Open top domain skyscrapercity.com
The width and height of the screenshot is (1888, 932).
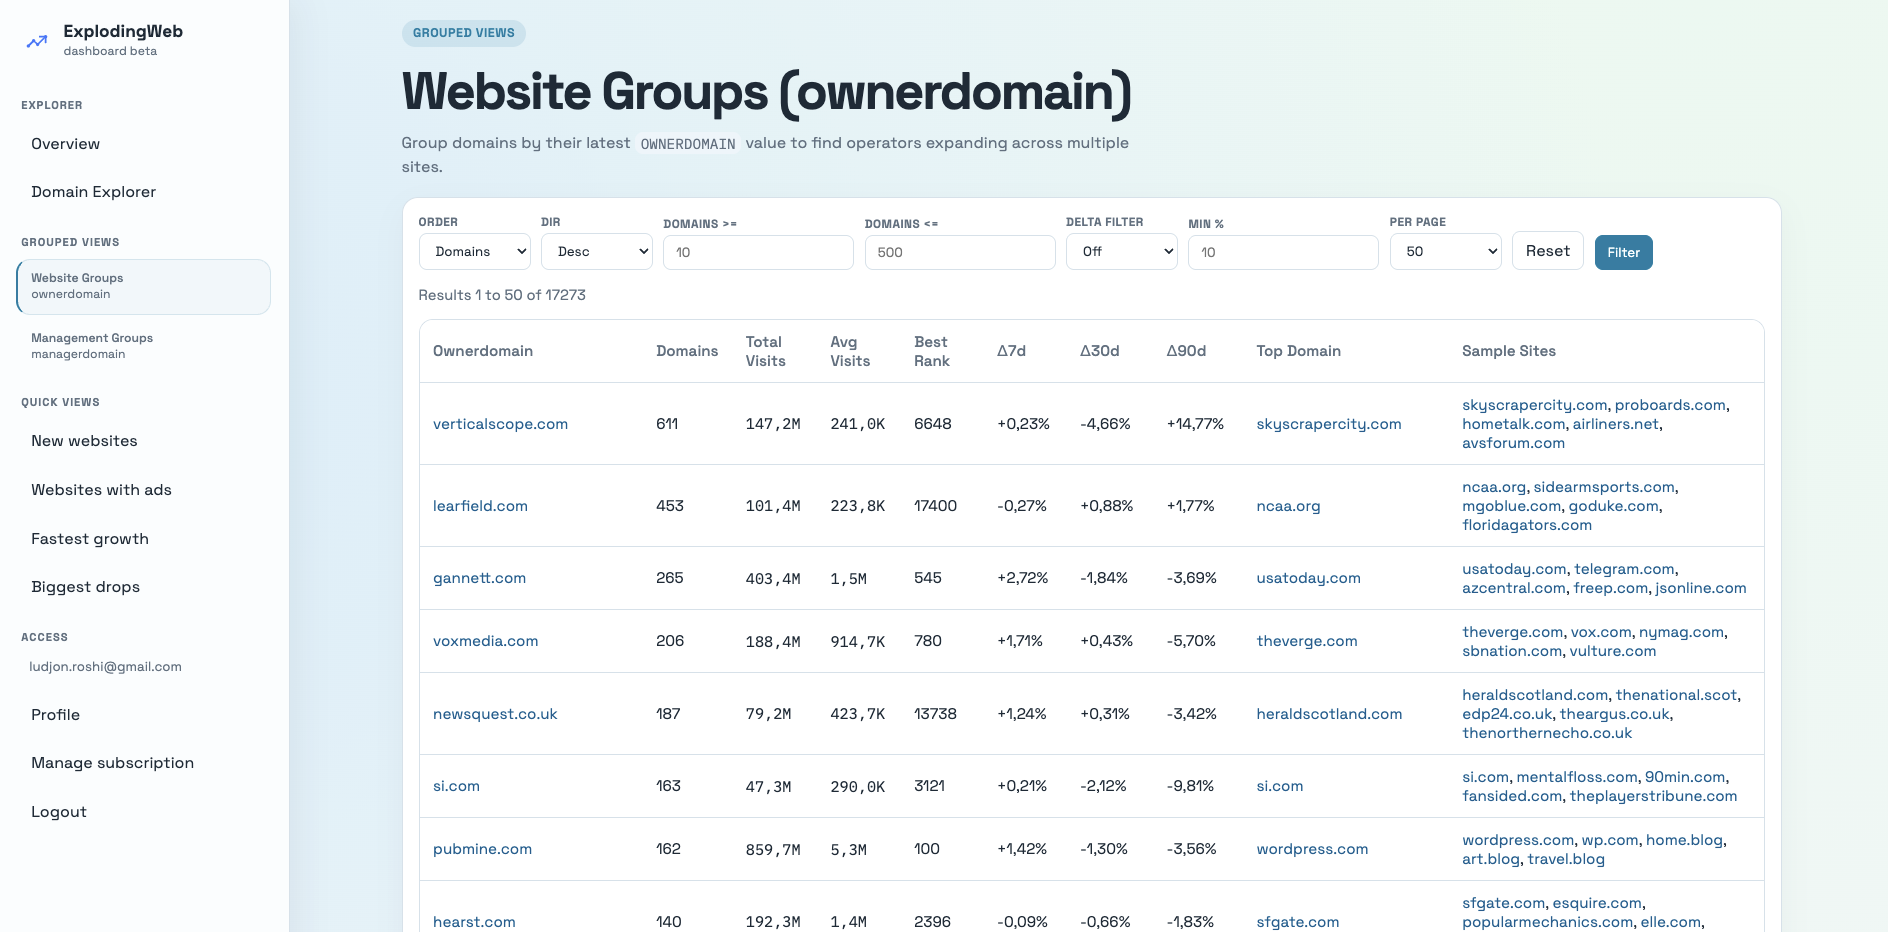tap(1329, 424)
